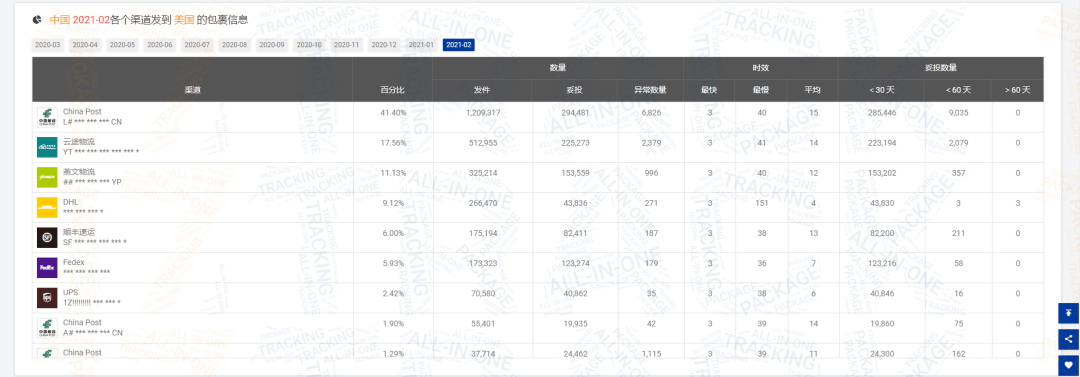Click the > 60 天 column header
The width and height of the screenshot is (1080, 377).
[x=1017, y=90]
